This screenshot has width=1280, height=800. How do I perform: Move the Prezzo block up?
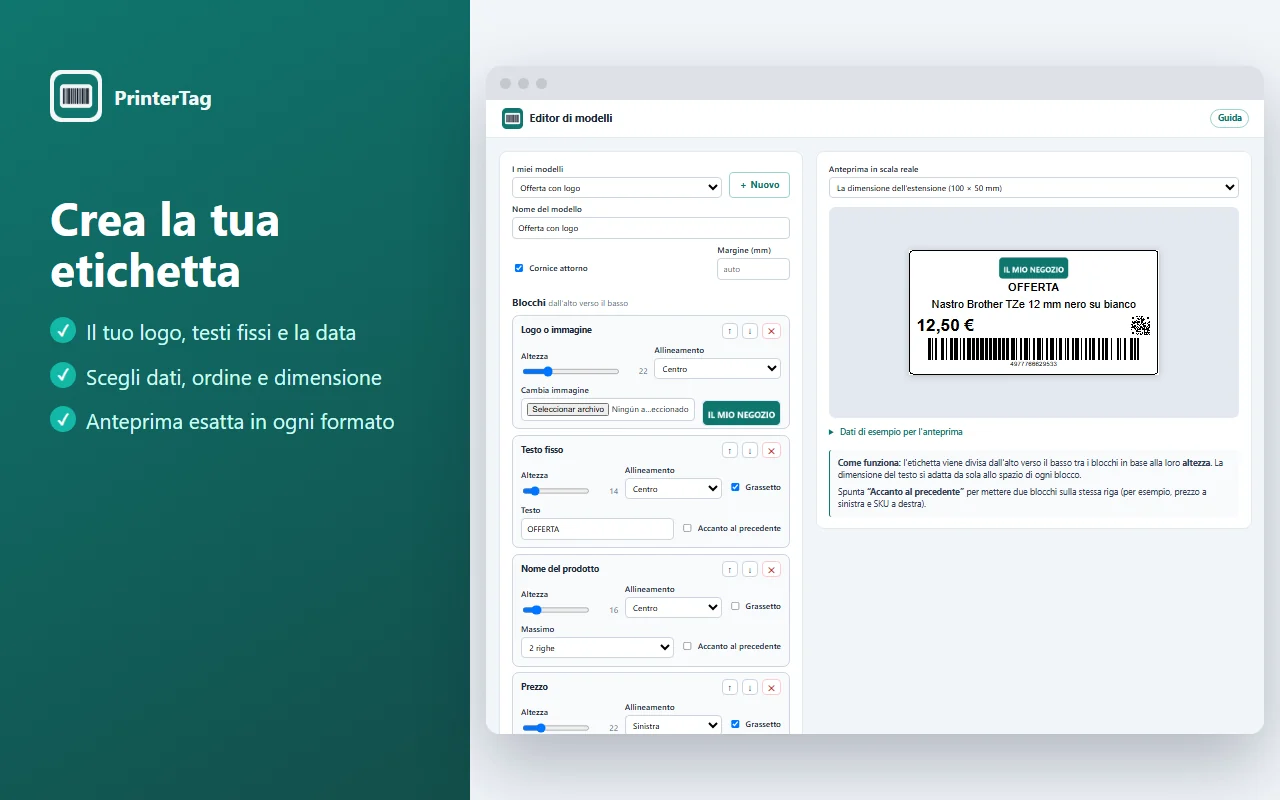point(731,687)
